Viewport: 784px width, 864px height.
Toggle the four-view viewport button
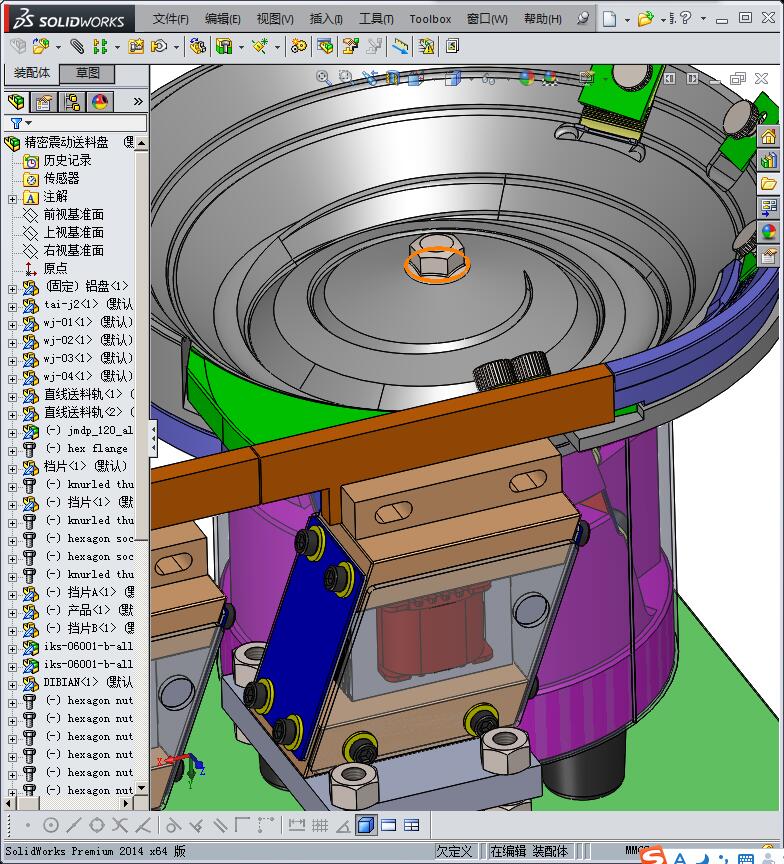point(412,825)
